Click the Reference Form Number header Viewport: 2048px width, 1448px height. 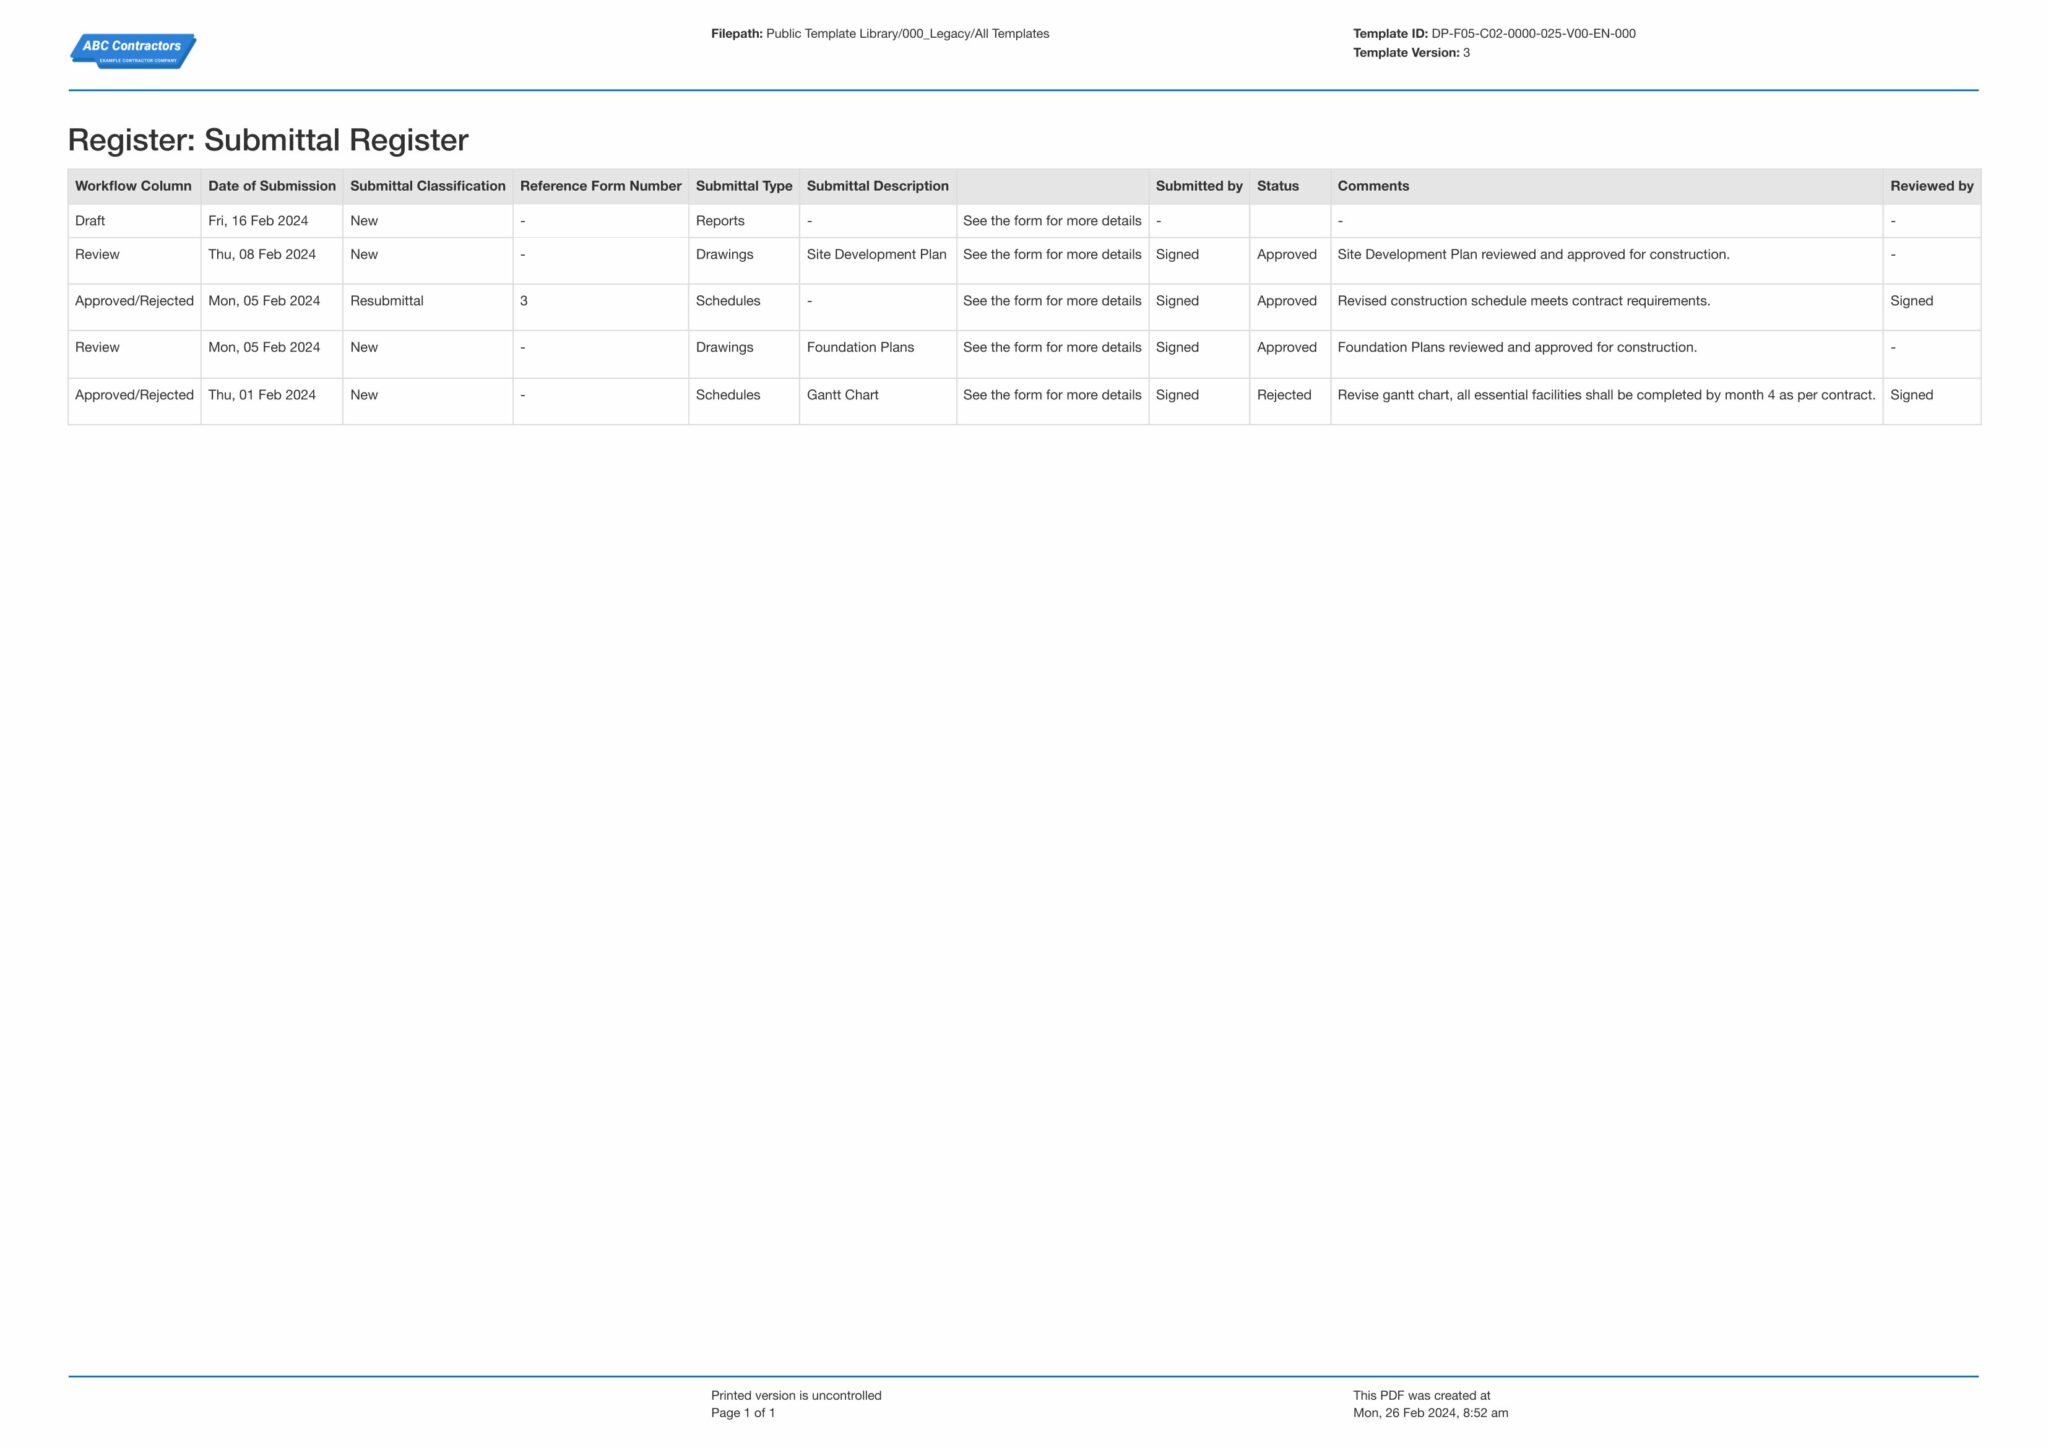click(x=600, y=185)
